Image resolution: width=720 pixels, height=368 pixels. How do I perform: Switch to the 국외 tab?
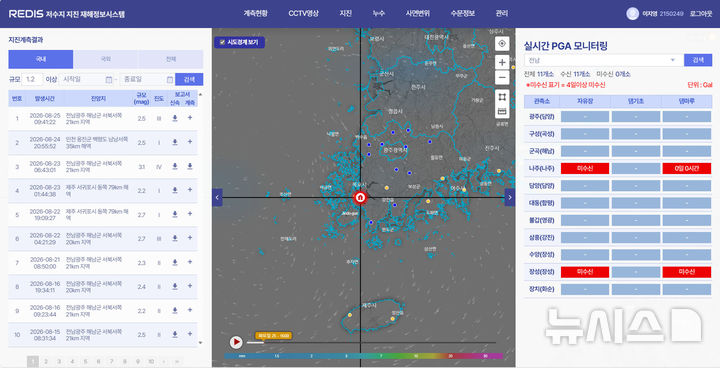point(106,59)
